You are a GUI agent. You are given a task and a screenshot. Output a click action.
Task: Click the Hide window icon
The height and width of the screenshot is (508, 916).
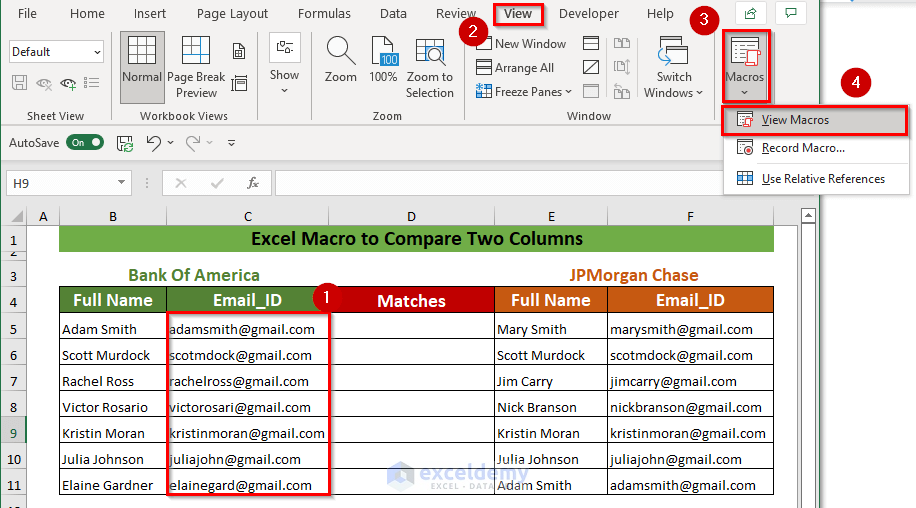click(591, 67)
